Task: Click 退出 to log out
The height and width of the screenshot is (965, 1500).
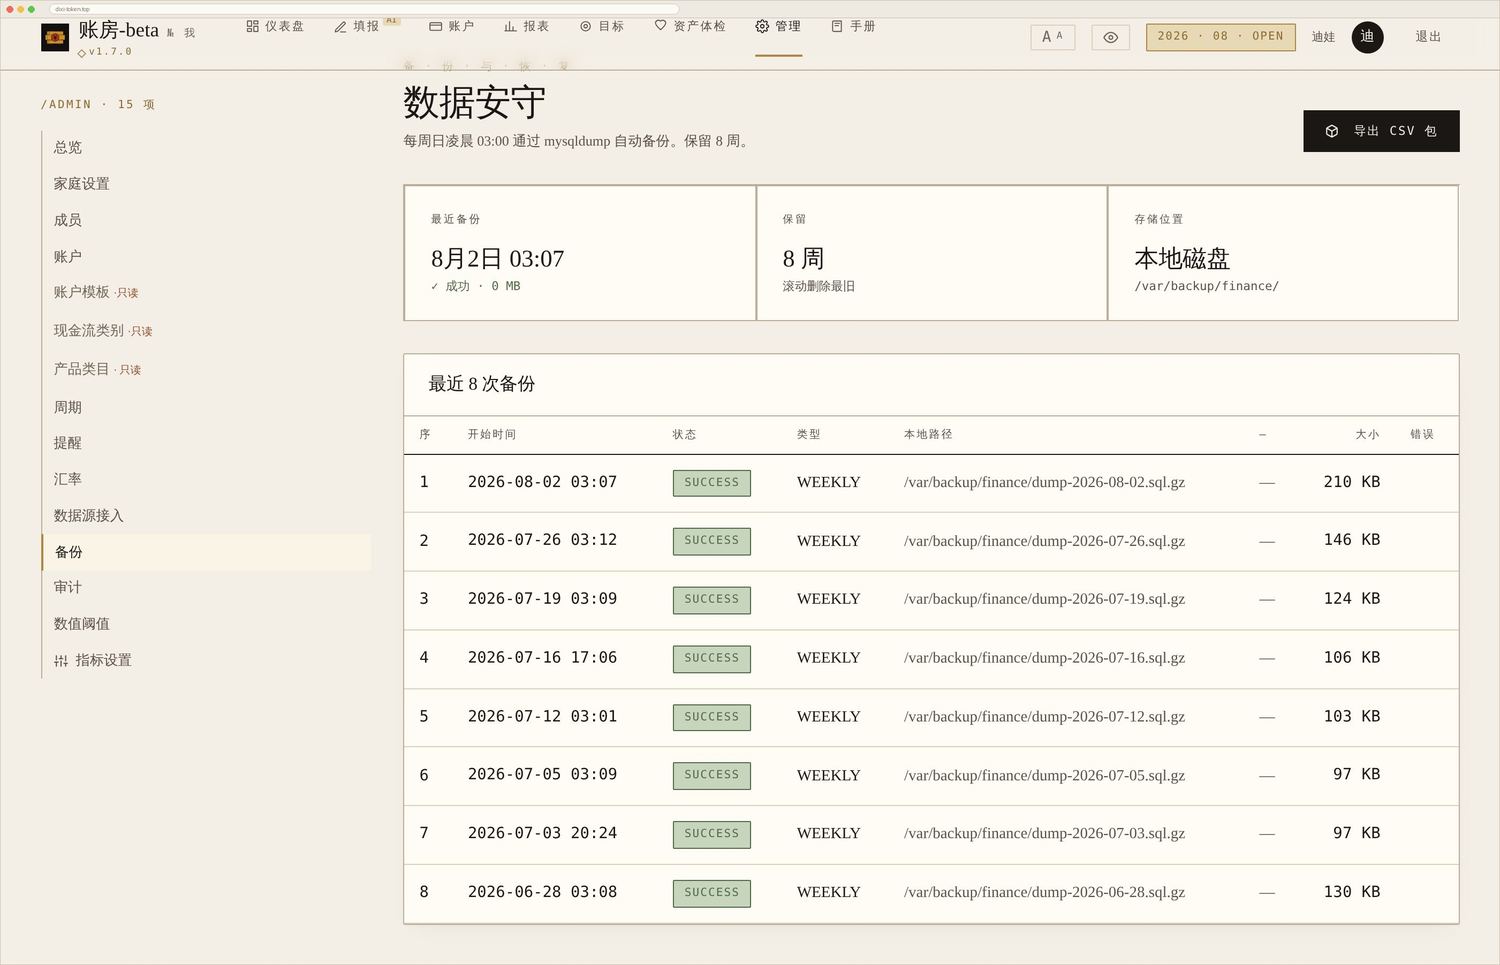Action: pyautogui.click(x=1428, y=37)
